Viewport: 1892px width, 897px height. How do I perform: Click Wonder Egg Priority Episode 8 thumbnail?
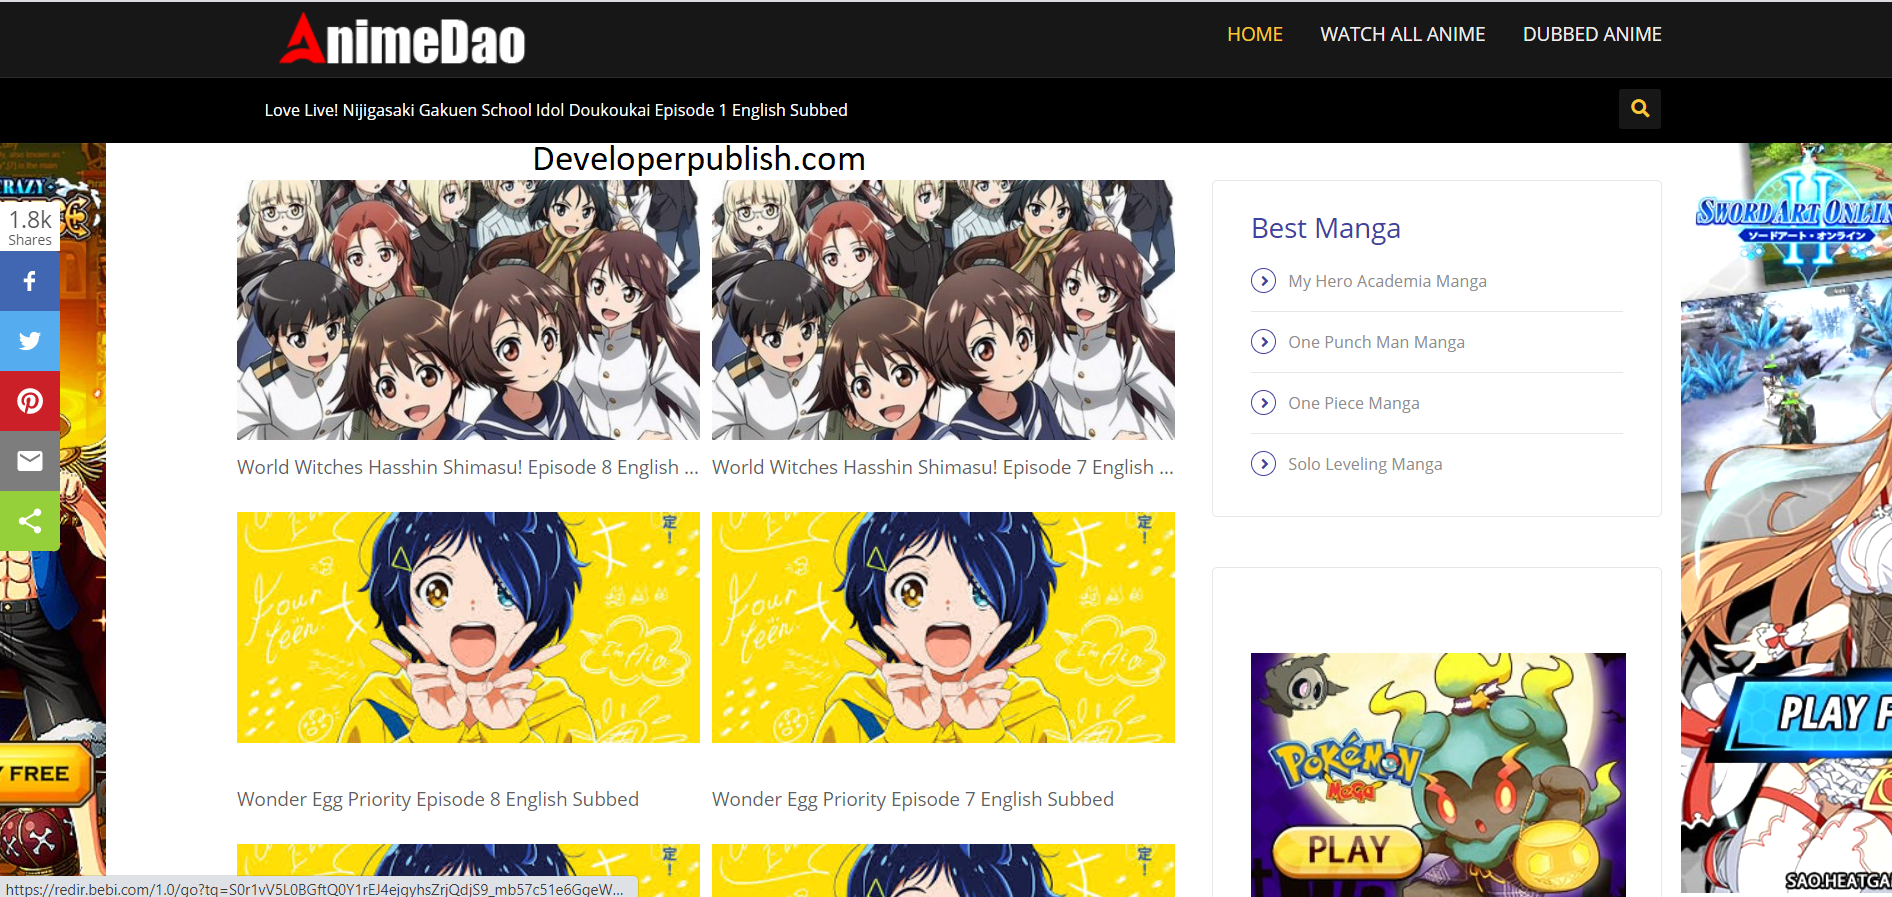[468, 627]
